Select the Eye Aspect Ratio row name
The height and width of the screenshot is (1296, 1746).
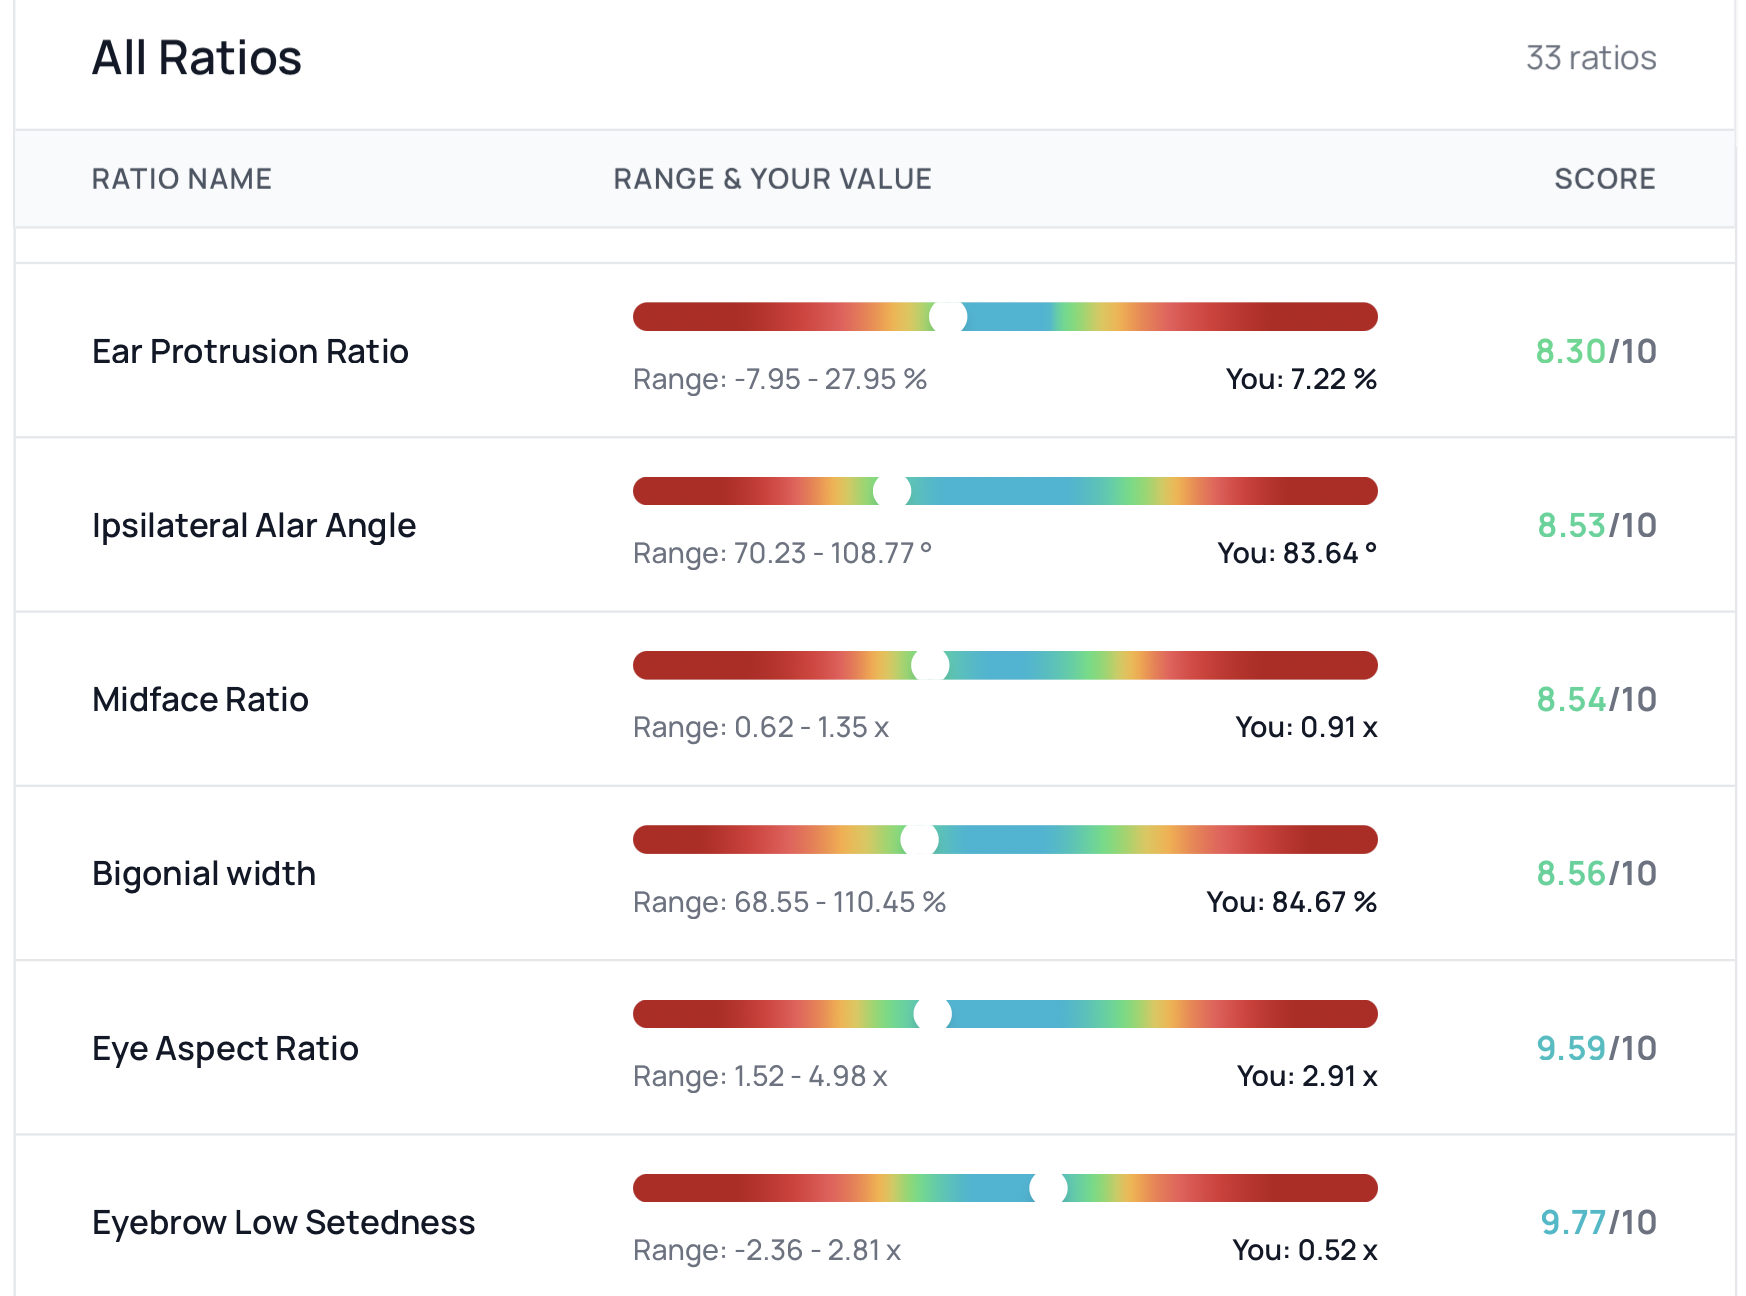[225, 1049]
